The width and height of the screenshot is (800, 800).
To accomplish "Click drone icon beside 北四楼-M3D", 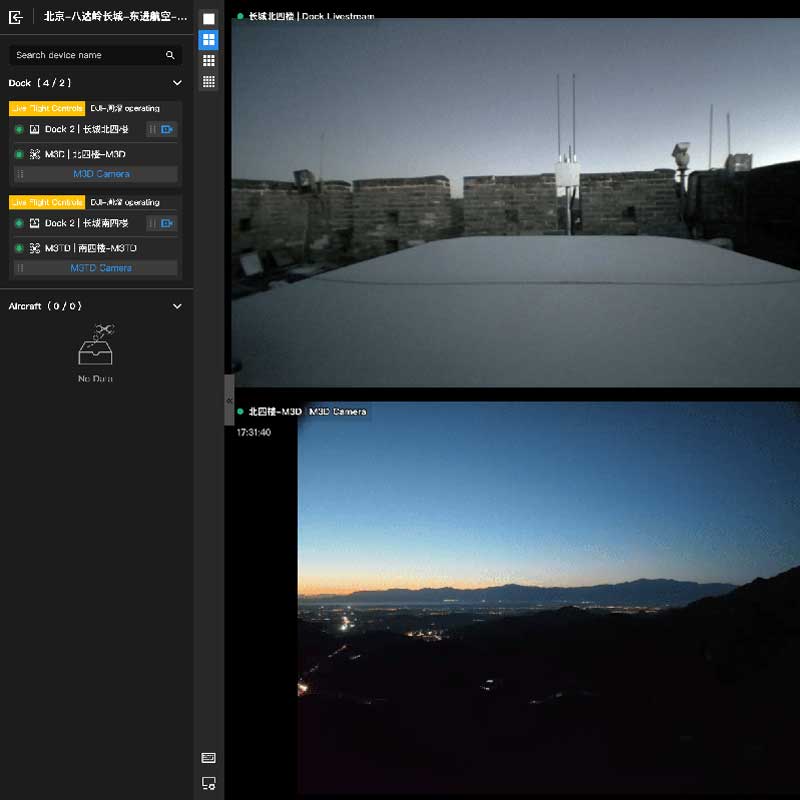I will [x=34, y=154].
